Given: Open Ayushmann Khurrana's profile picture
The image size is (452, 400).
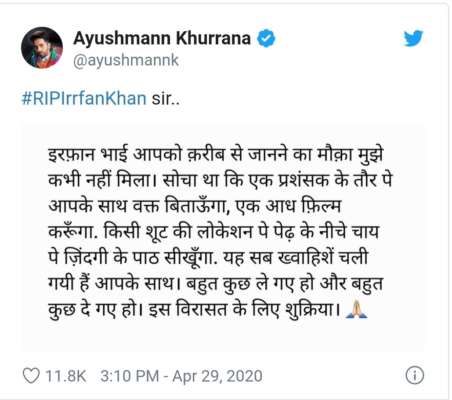Looking at the screenshot, I should click(42, 48).
